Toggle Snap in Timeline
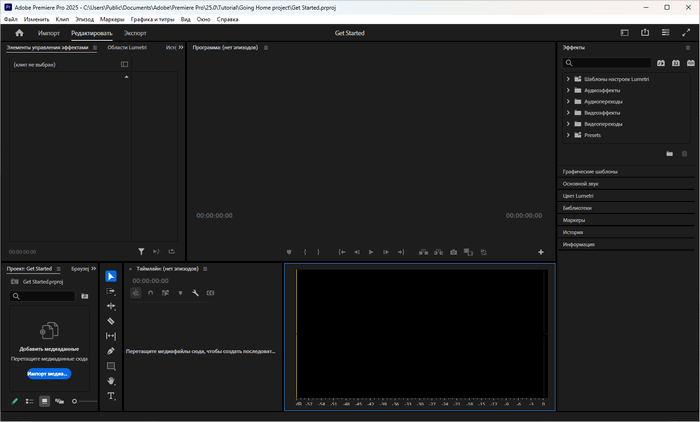The image size is (700, 422). tap(150, 293)
